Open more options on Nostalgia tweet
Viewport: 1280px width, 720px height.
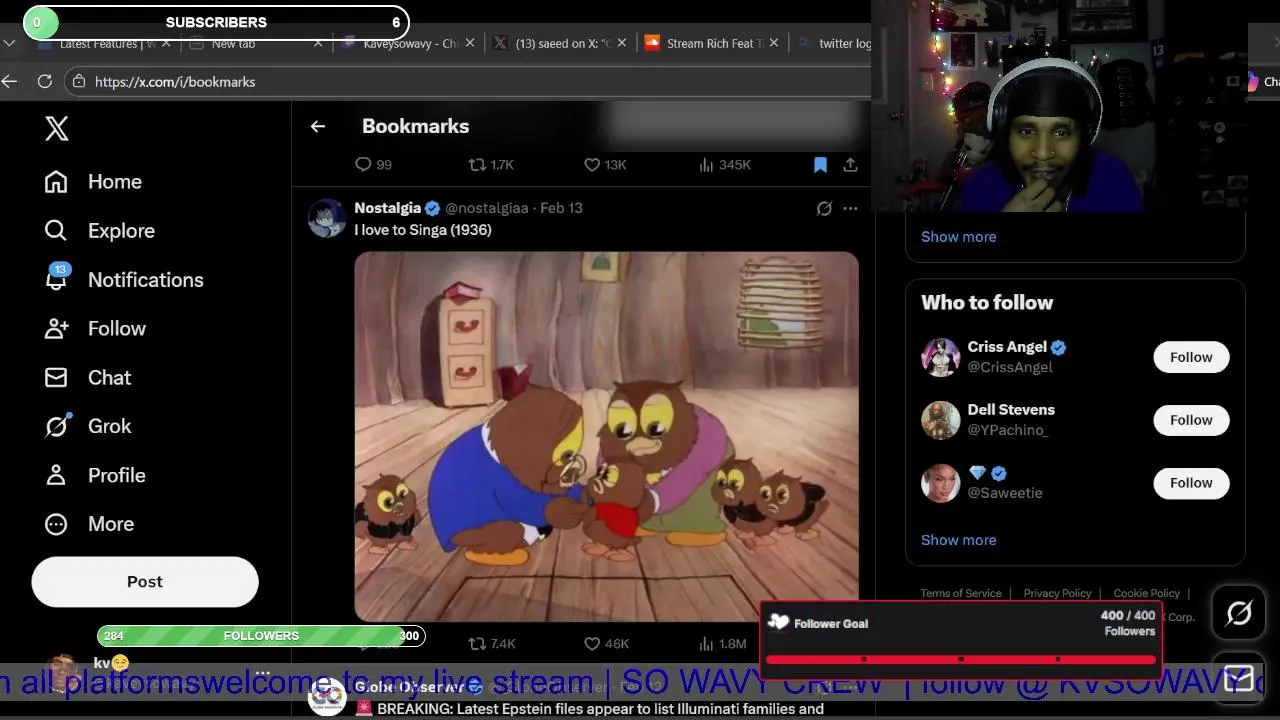(x=850, y=208)
